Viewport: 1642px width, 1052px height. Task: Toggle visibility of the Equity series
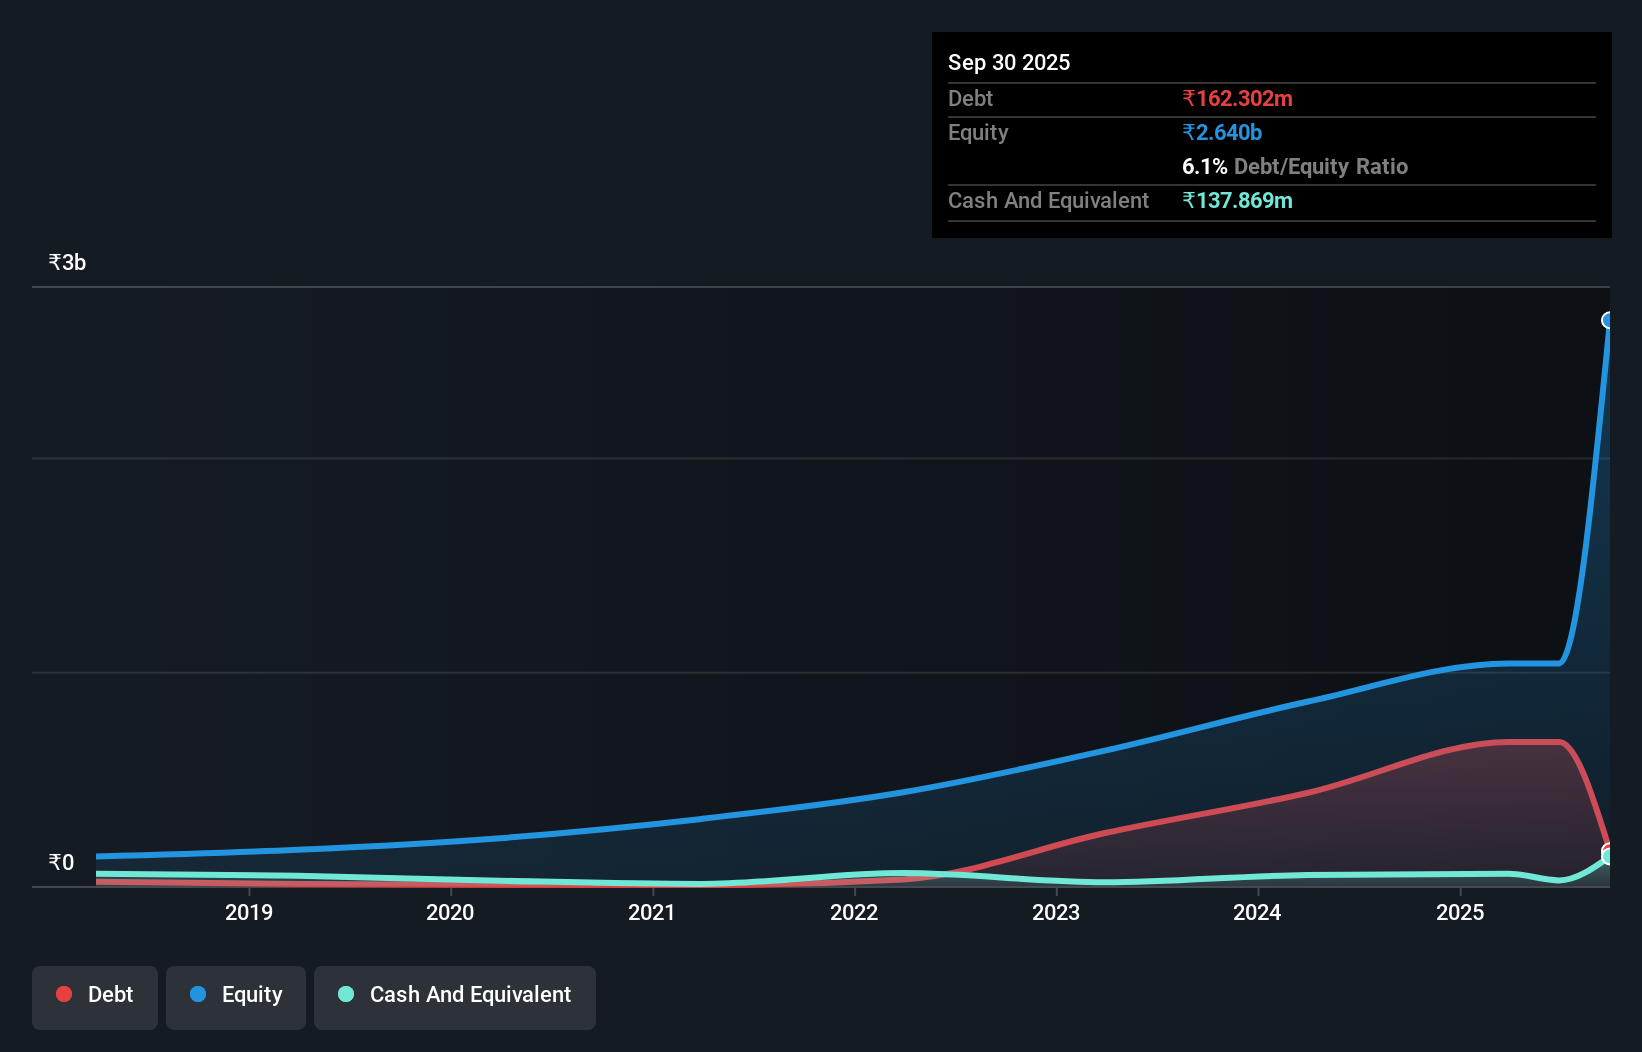(x=235, y=996)
